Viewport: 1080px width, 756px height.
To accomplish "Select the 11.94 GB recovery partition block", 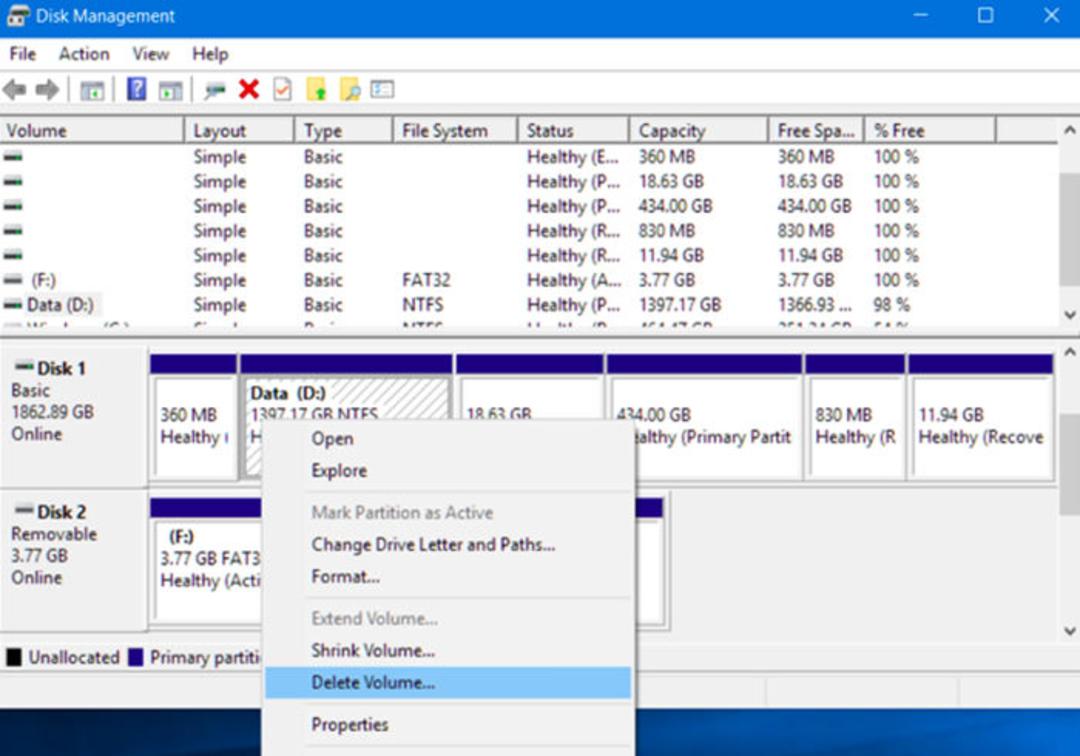I will click(x=981, y=416).
